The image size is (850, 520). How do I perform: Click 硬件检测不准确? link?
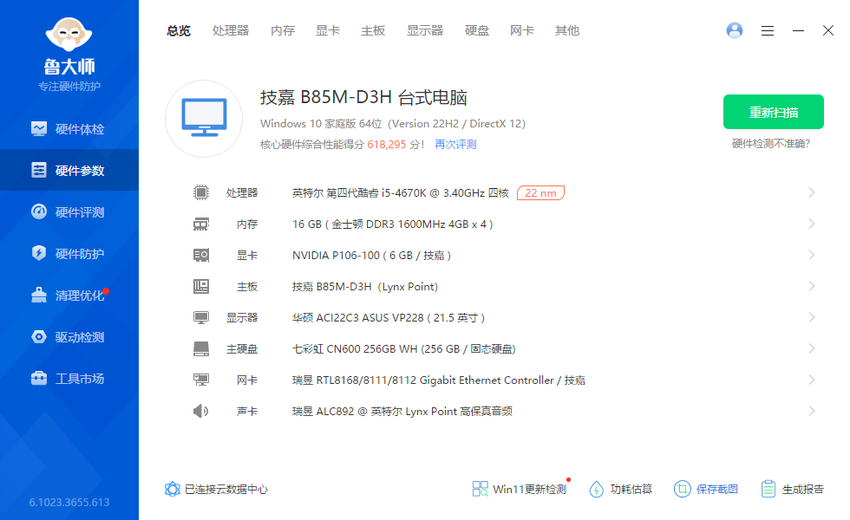coord(771,144)
